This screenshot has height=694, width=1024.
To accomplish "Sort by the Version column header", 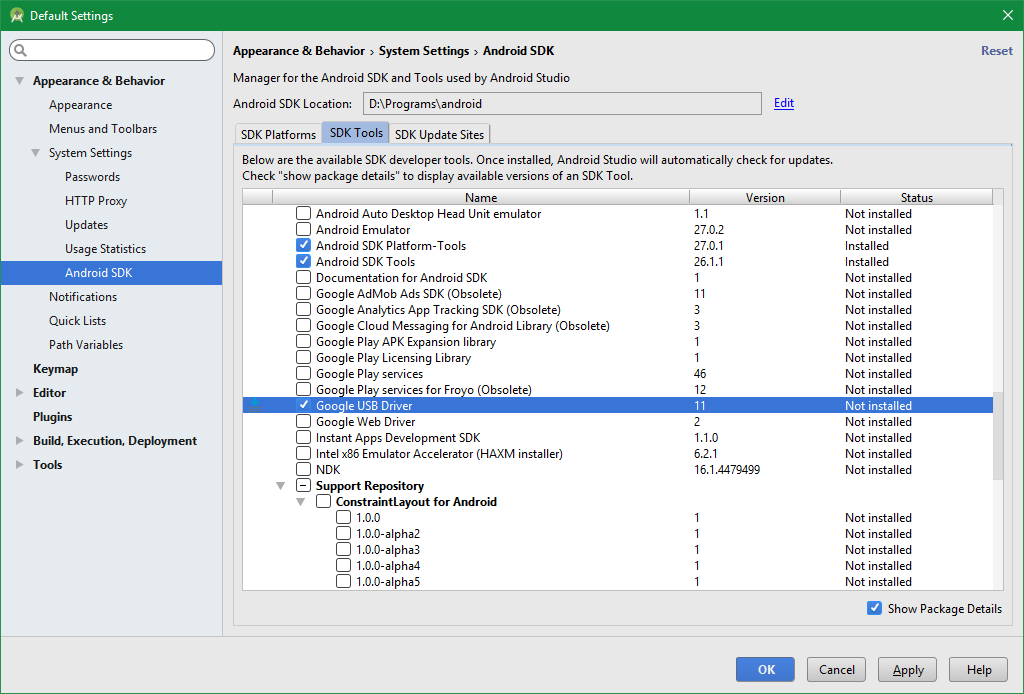I will (765, 197).
